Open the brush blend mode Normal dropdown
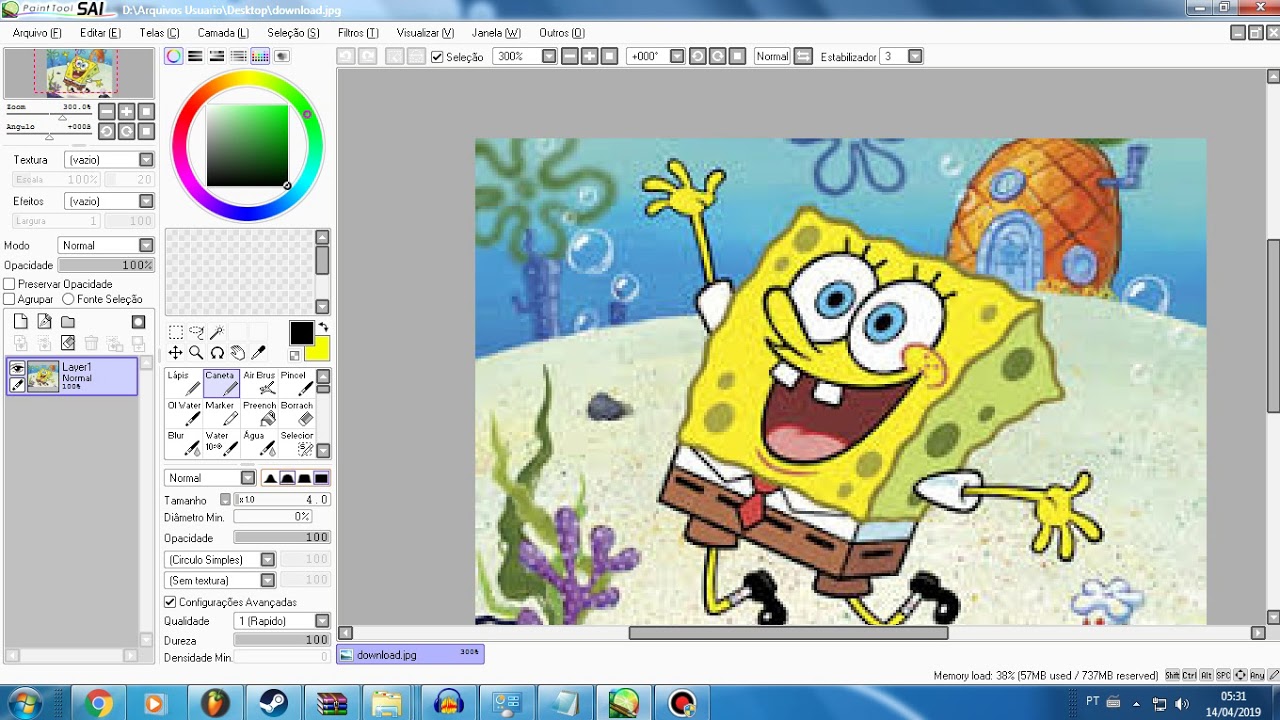 tap(210, 478)
